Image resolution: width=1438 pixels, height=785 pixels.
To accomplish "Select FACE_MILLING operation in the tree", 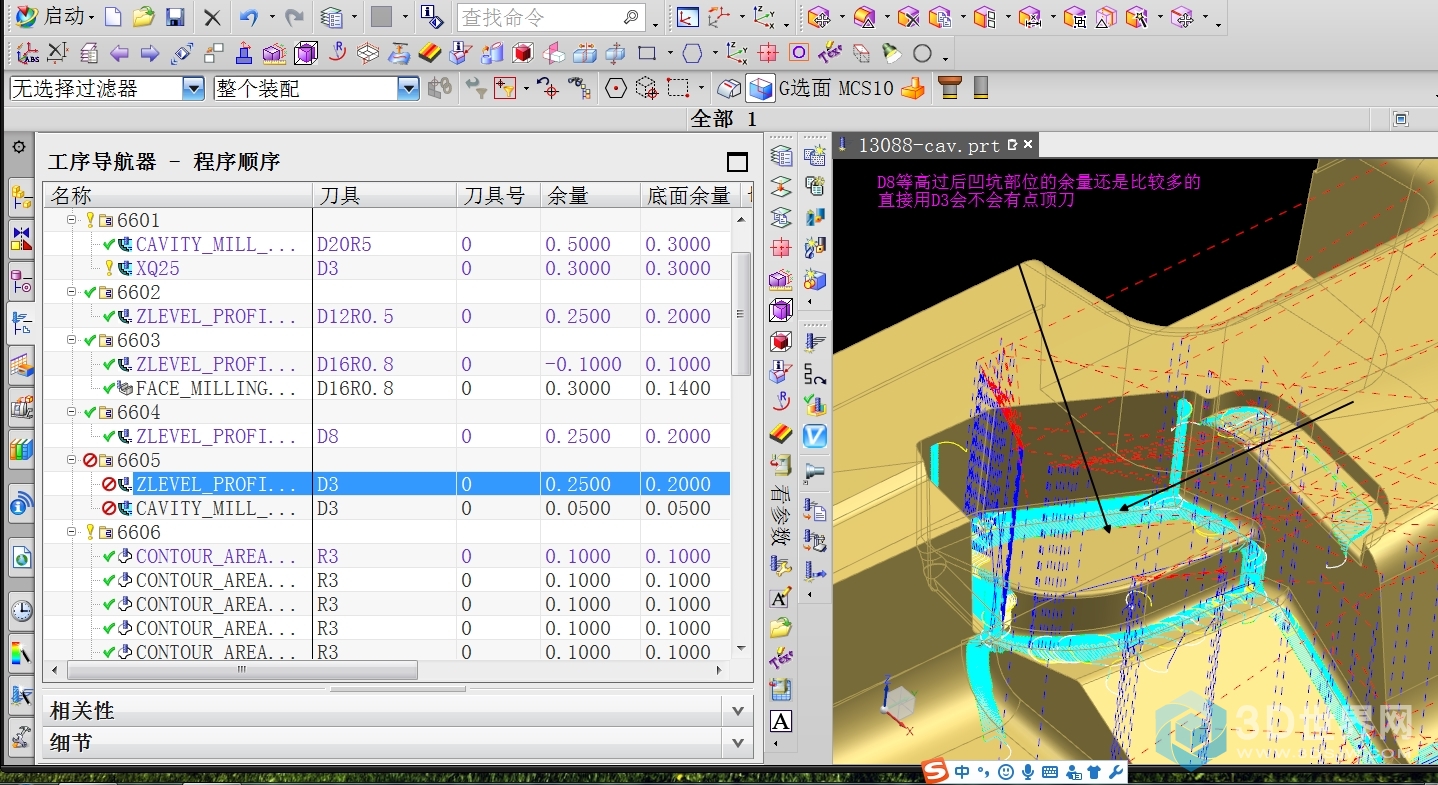I will (215, 388).
